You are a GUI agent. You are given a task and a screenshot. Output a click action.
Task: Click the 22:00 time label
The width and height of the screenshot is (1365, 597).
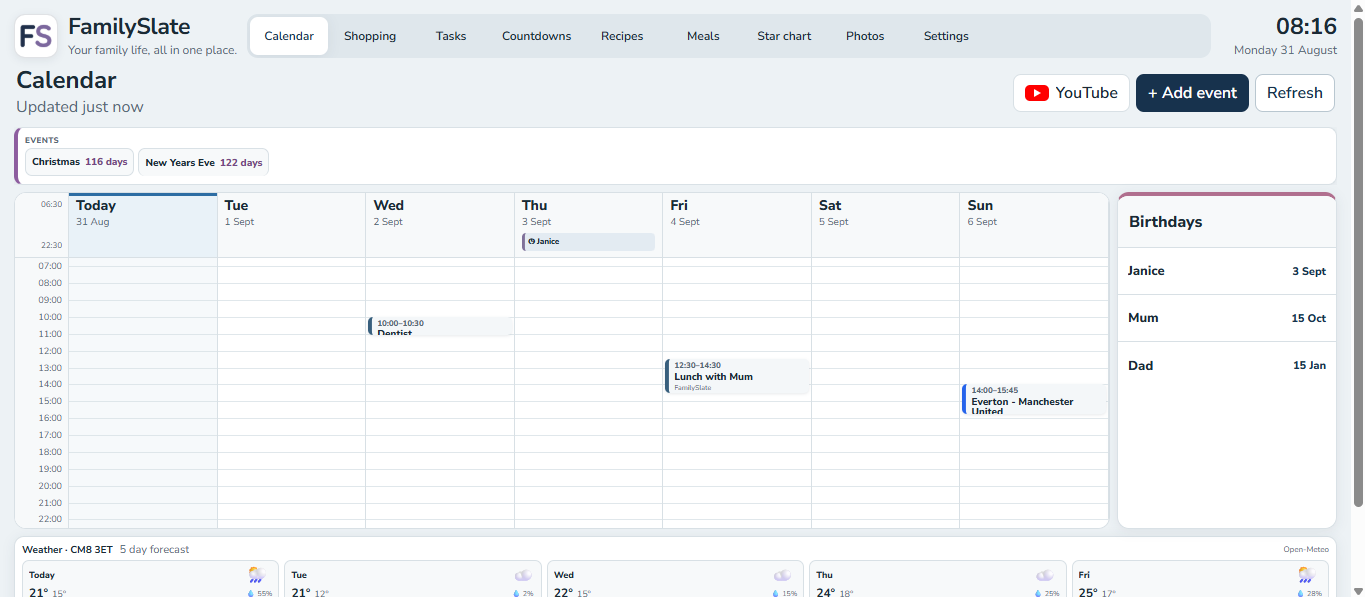[50, 519]
